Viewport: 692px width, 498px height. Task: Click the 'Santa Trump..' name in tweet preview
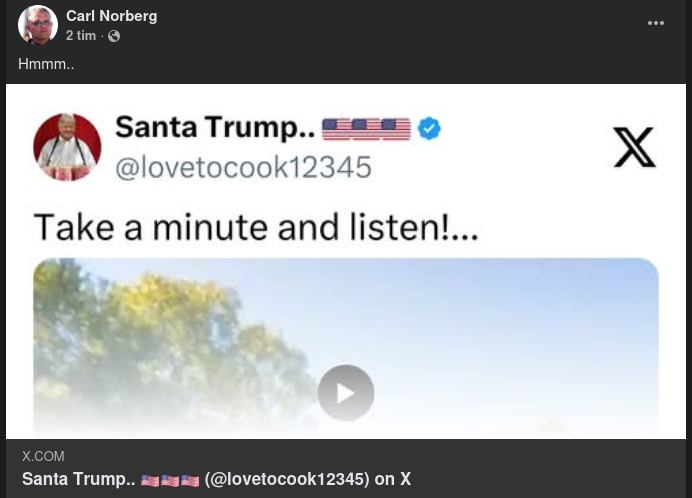[x=215, y=128]
